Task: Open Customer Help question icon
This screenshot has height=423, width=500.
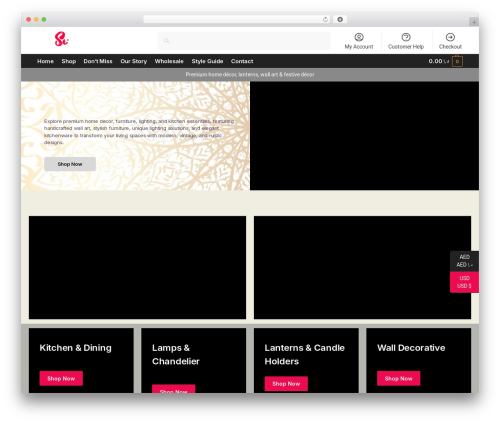Action: (x=406, y=37)
